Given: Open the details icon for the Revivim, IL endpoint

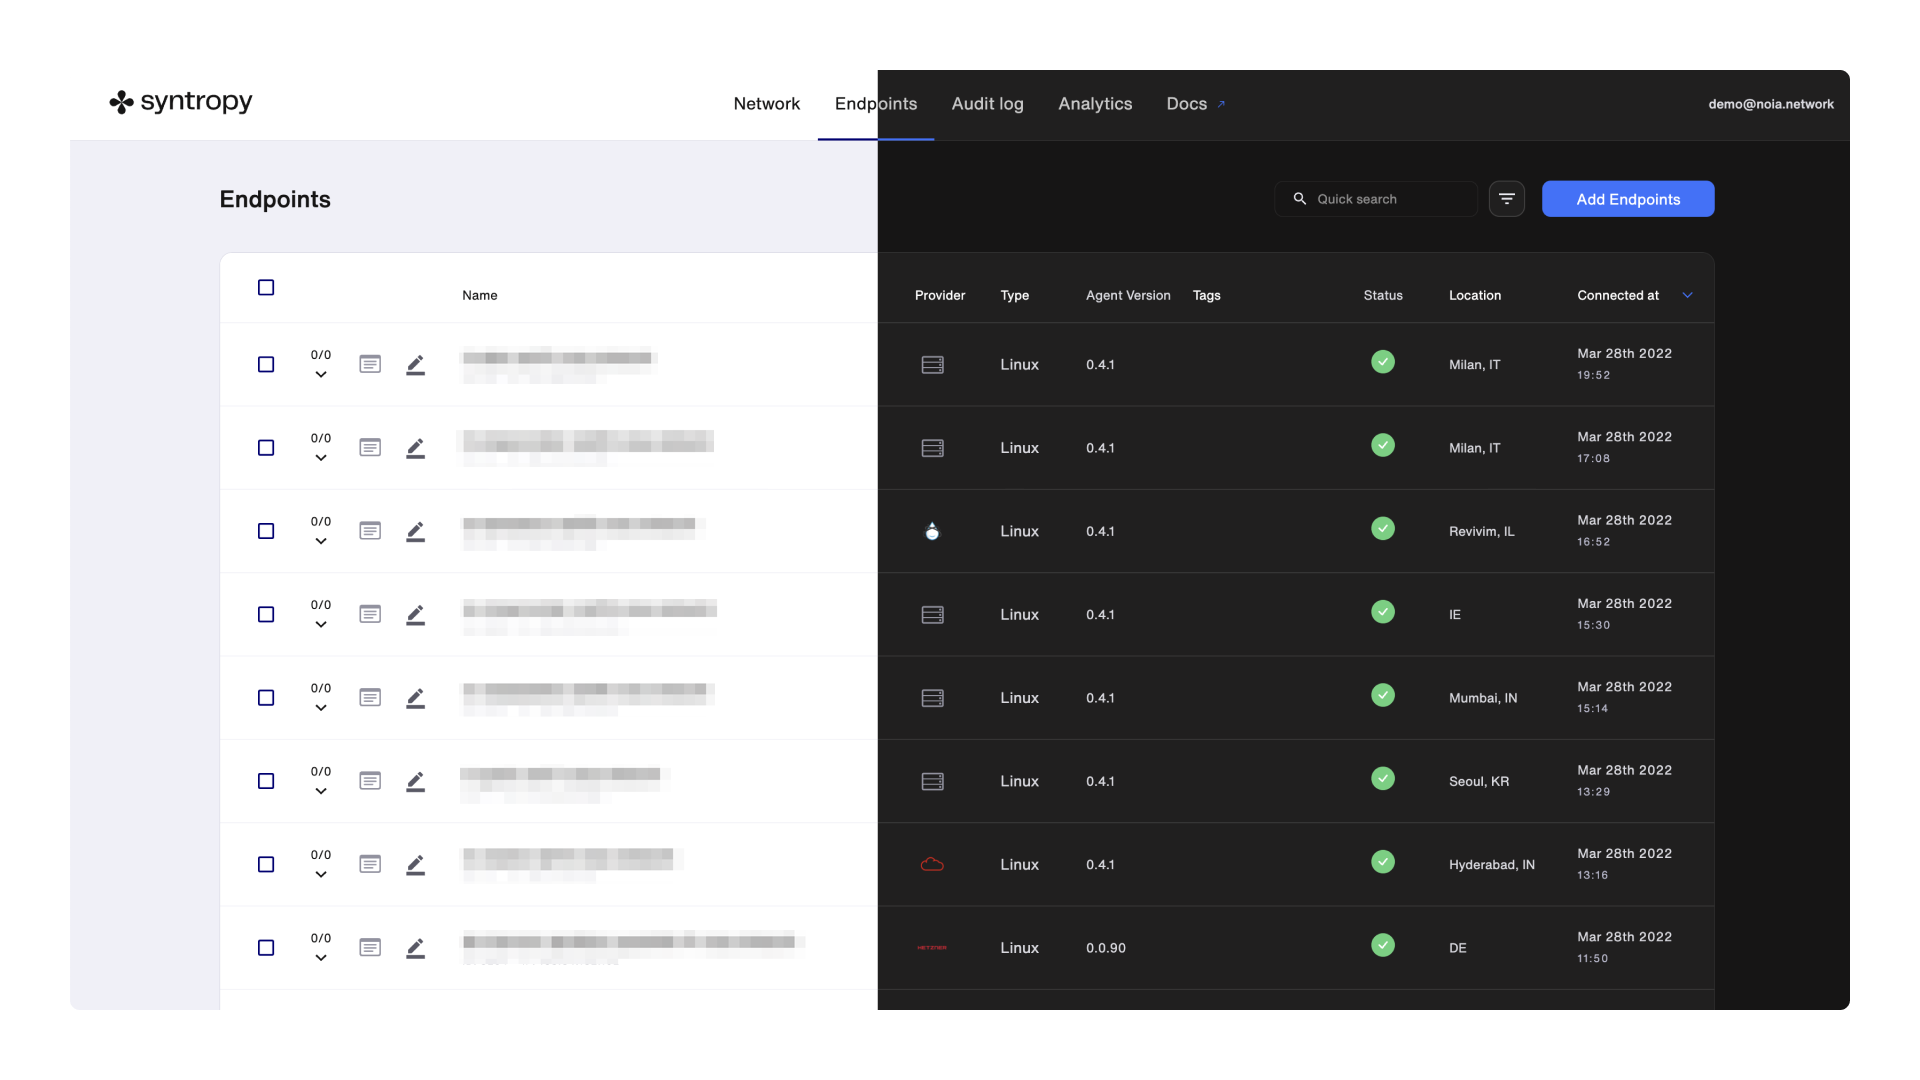Looking at the screenshot, I should (x=370, y=531).
